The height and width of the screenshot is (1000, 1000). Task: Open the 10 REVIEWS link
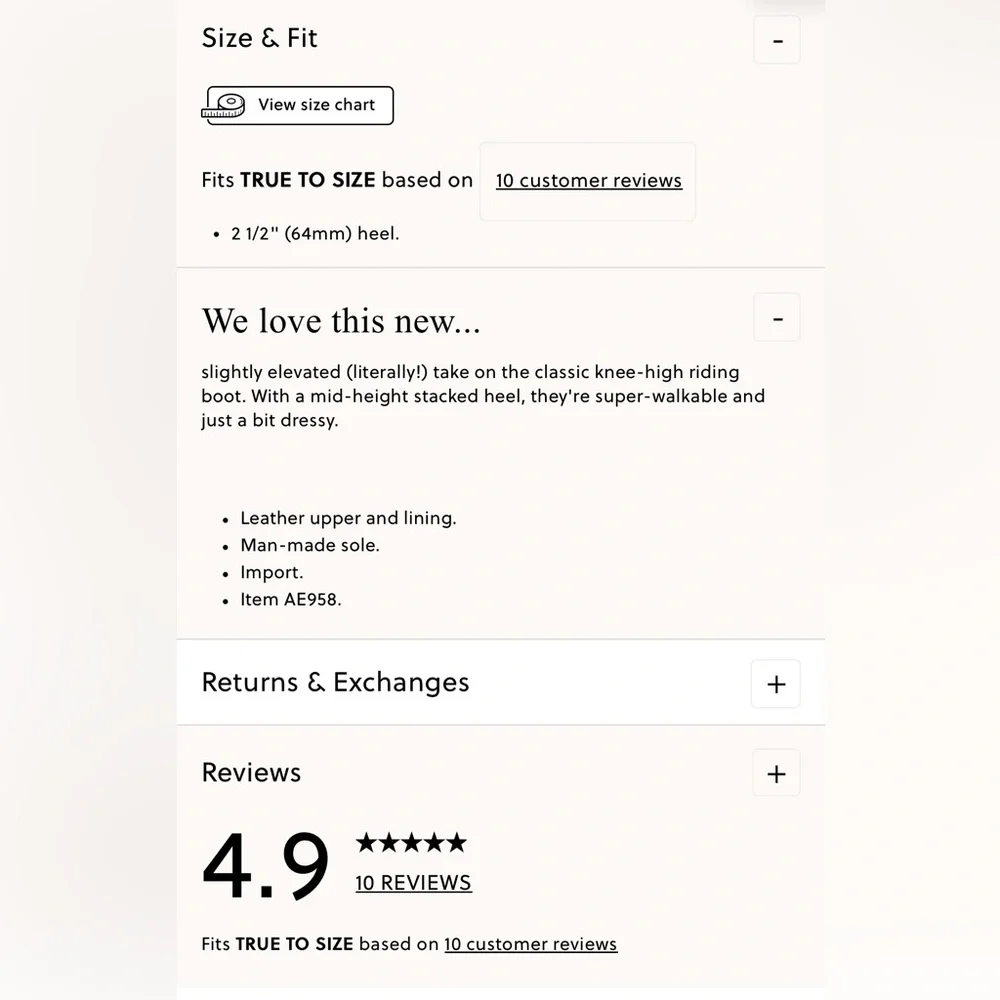point(413,883)
